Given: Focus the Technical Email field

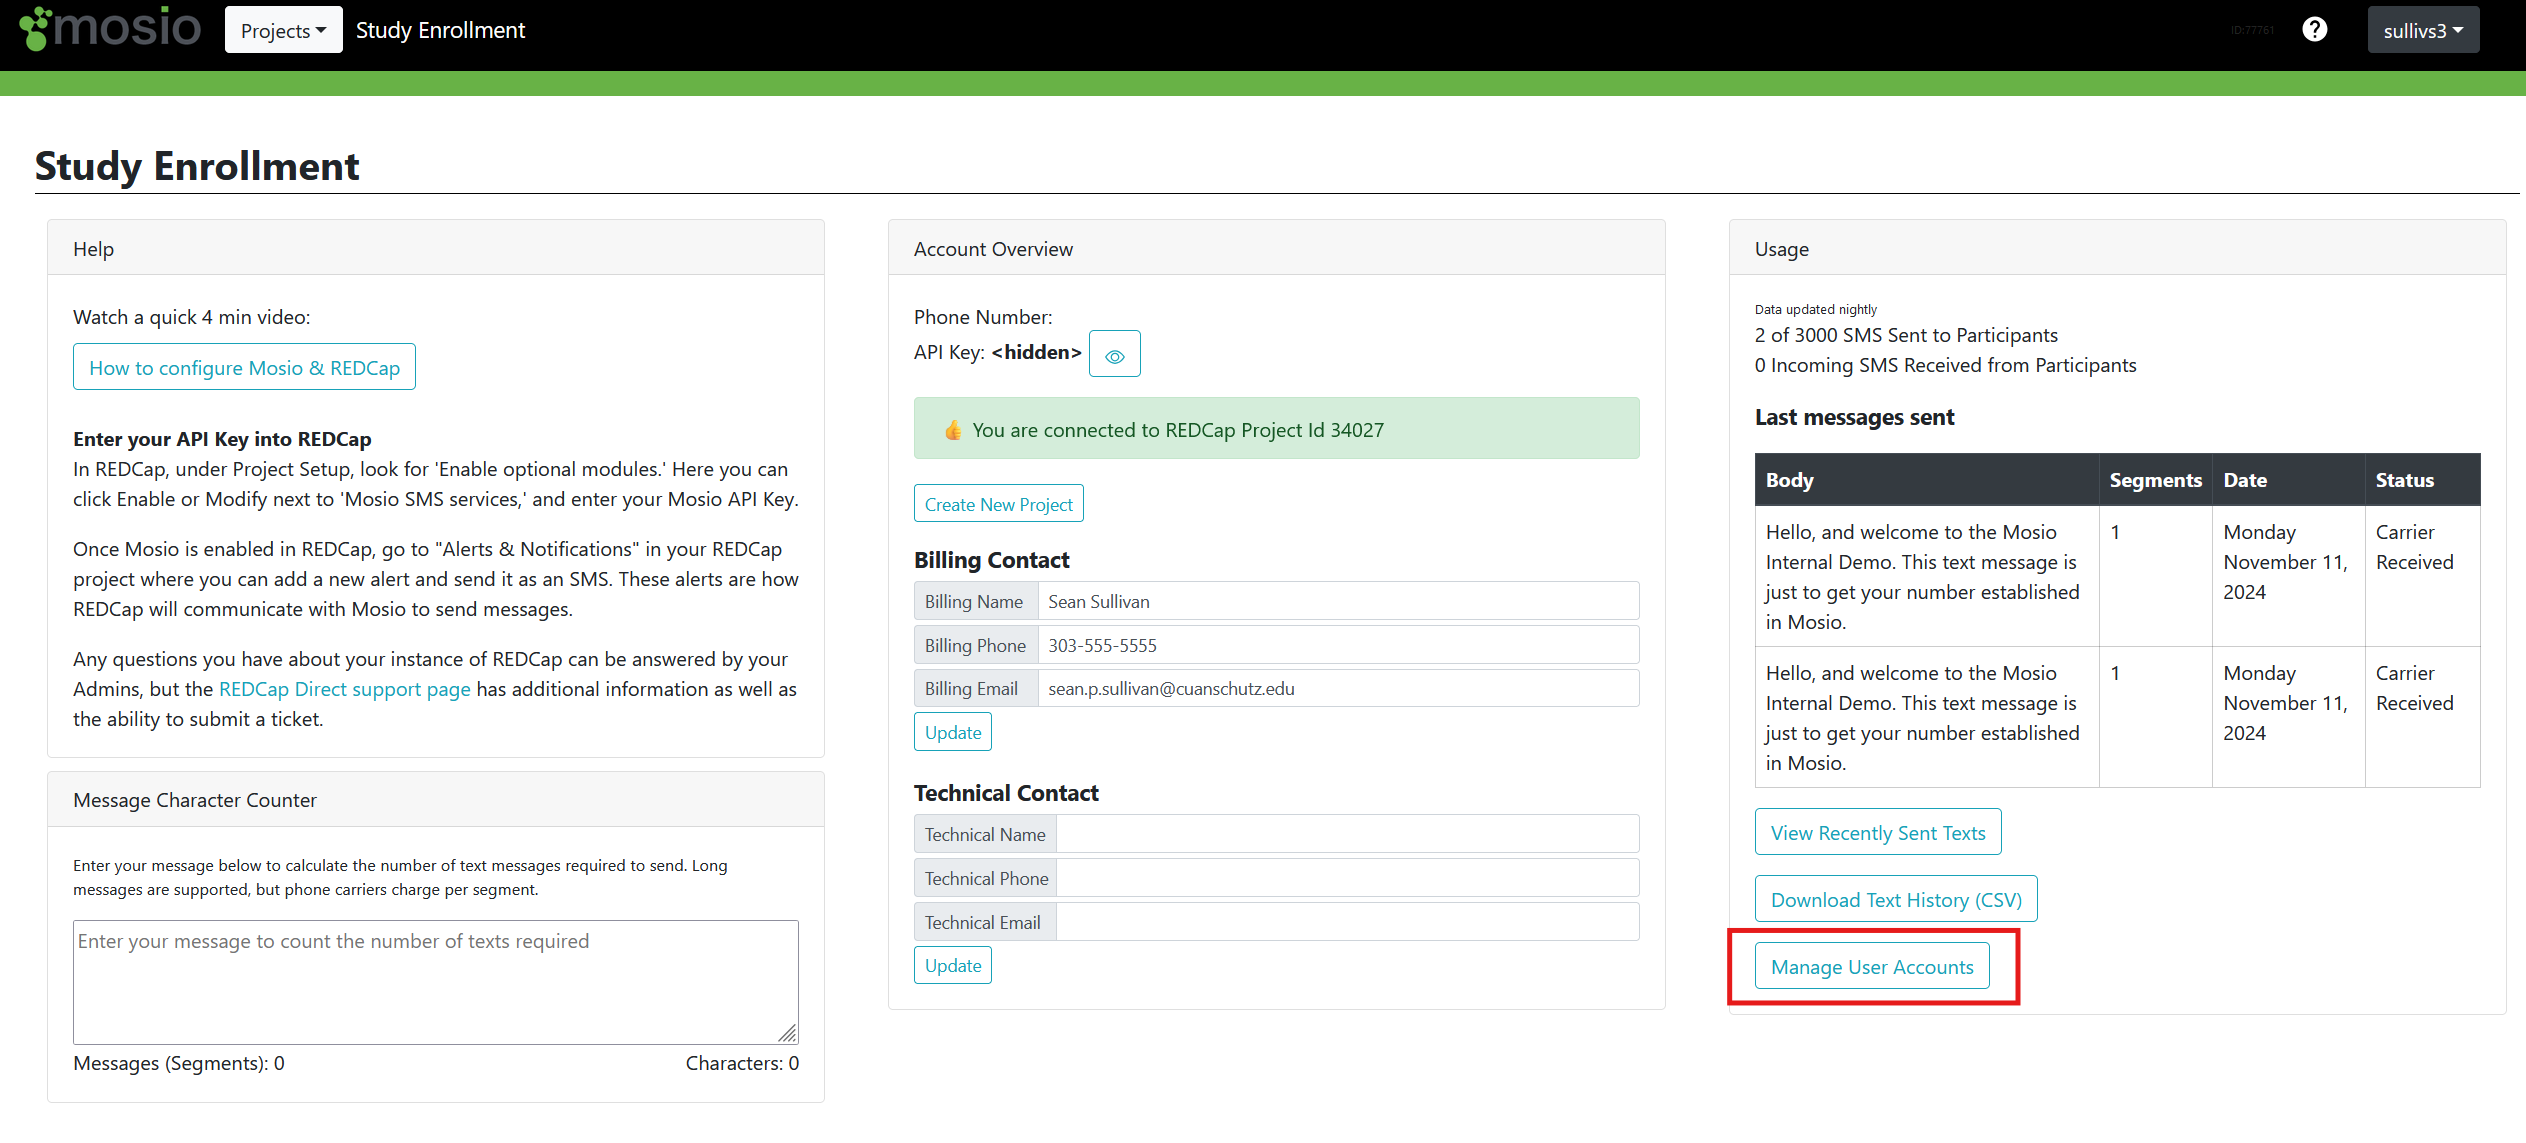Looking at the screenshot, I should pos(1347,922).
